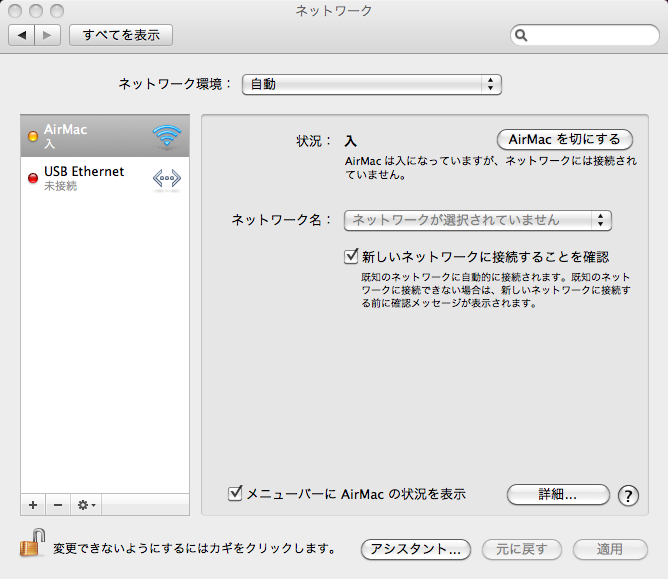This screenshot has height=579, width=668.
Task: Open the アシスタント... assistant
Action: [415, 549]
